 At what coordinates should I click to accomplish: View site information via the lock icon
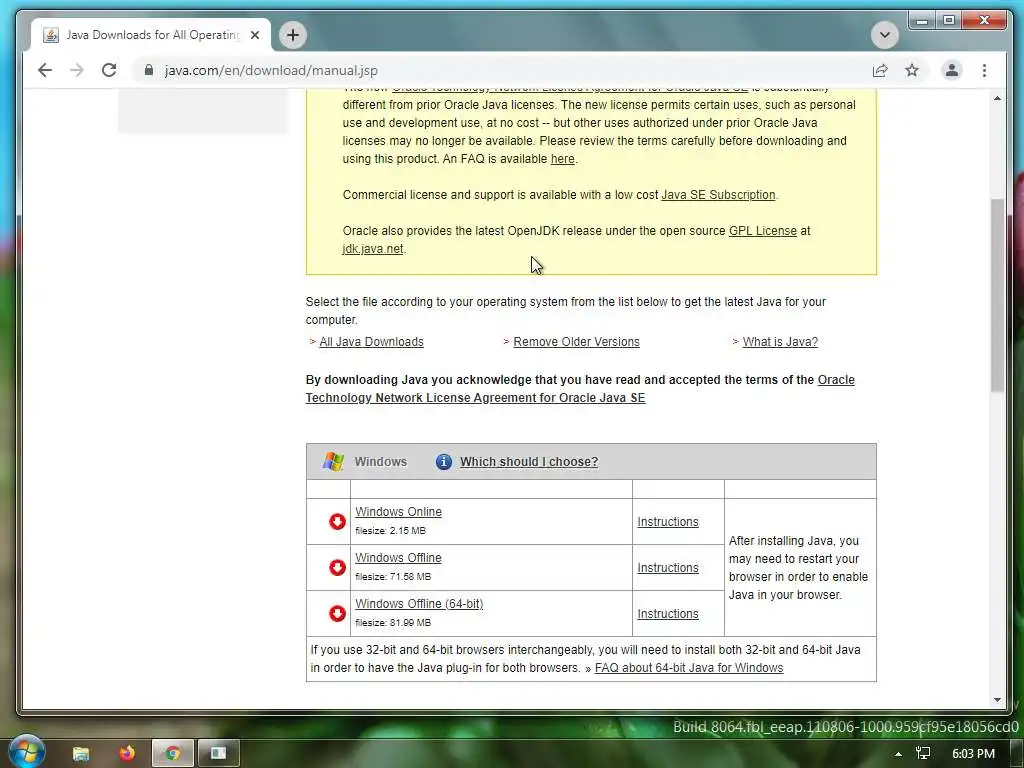tap(149, 70)
